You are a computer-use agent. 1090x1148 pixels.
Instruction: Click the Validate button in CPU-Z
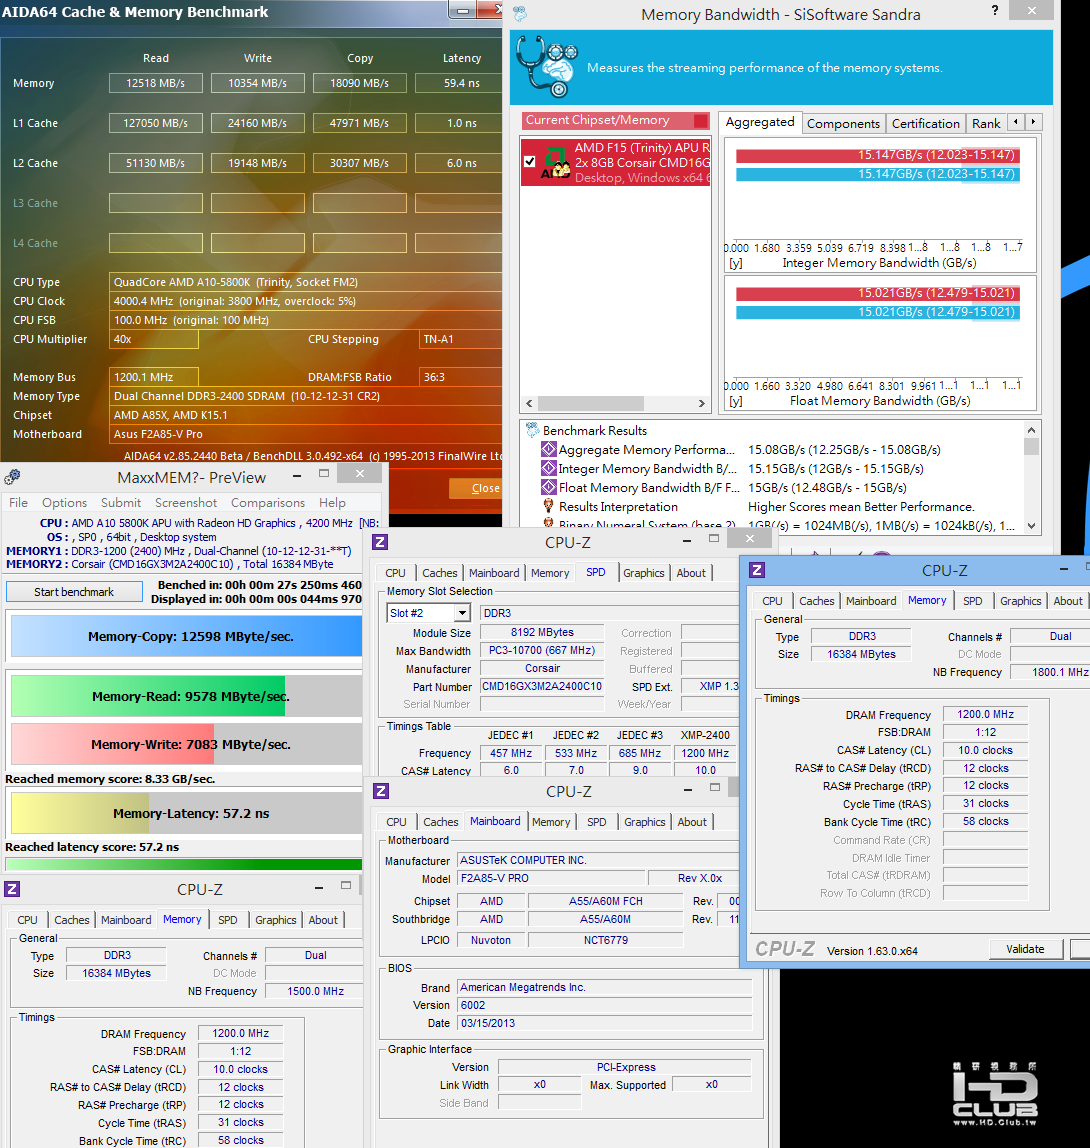pos(1025,949)
